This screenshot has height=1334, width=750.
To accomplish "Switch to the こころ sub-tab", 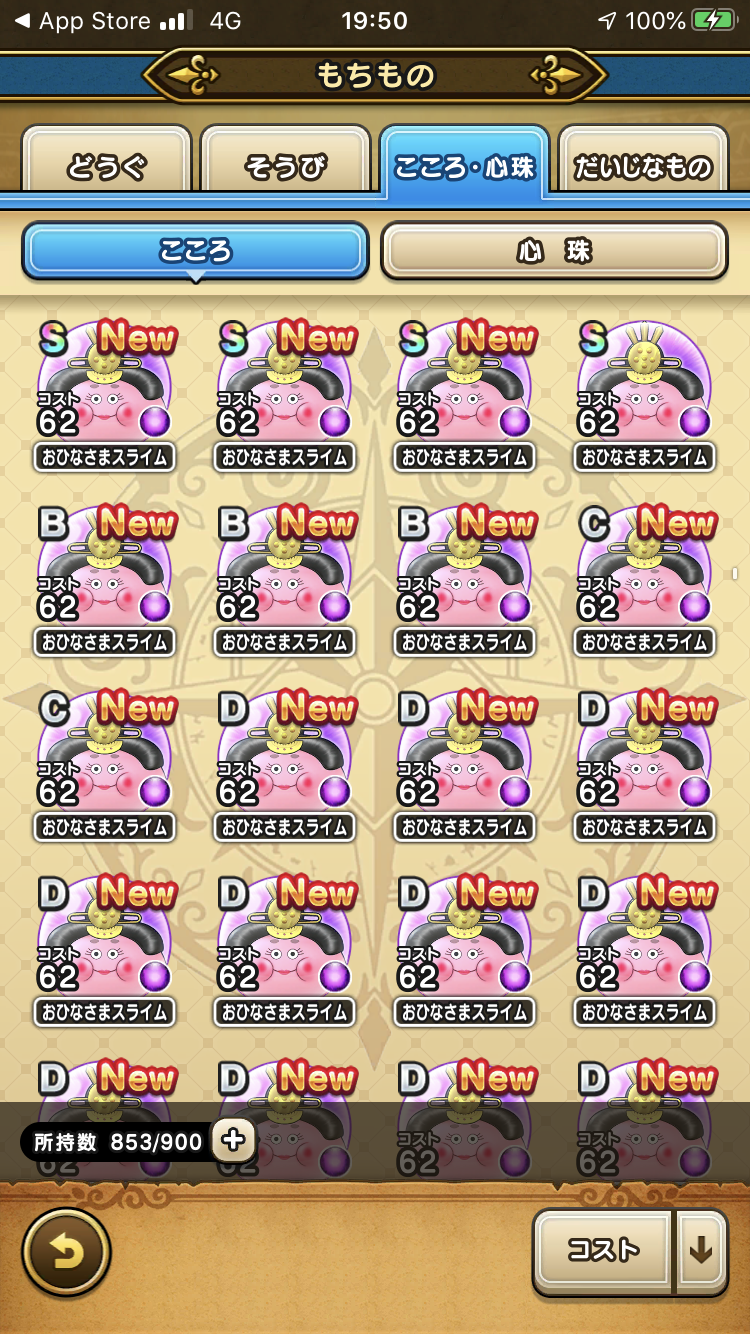I will (195, 250).
